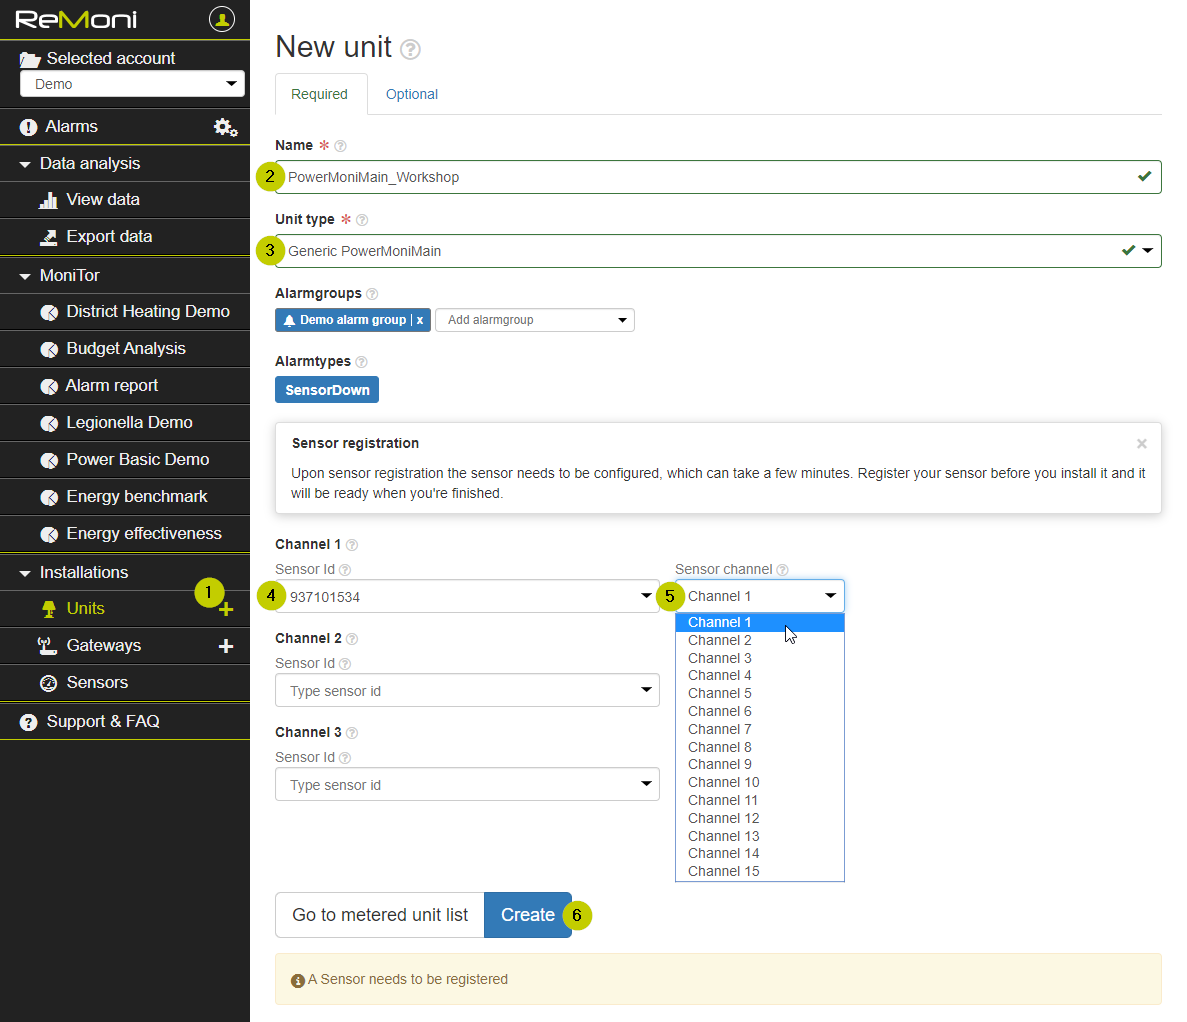Viewport: 1187px width, 1022px height.
Task: Open the Selected account Demo dropdown
Action: point(132,83)
